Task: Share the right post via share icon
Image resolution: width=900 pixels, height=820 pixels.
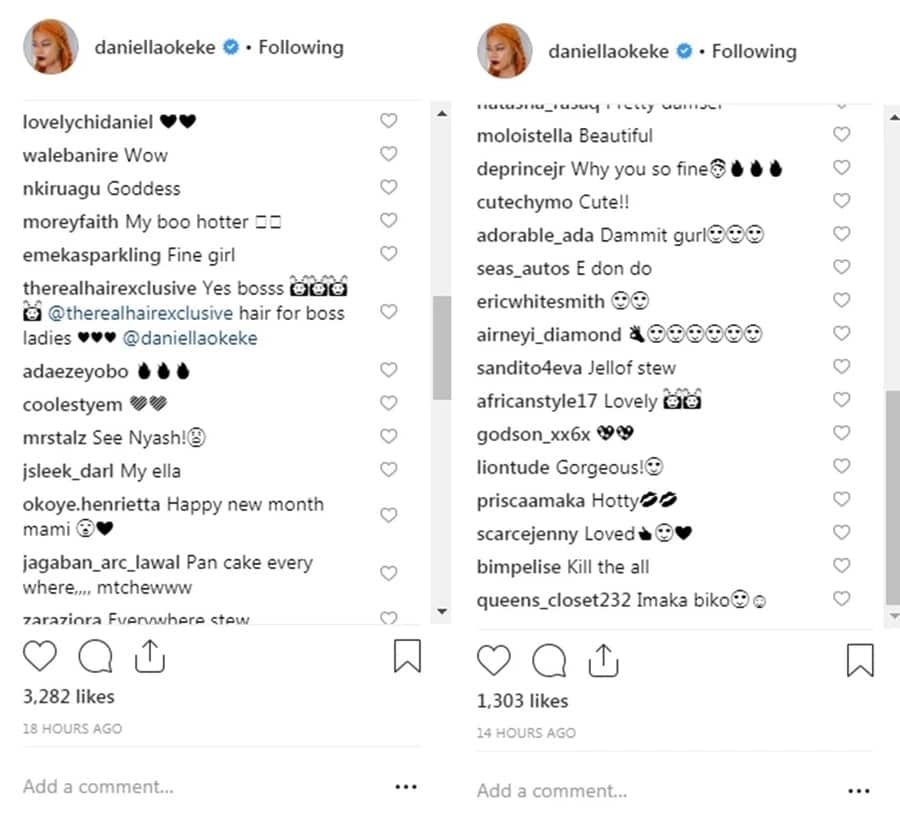Action: coord(602,660)
